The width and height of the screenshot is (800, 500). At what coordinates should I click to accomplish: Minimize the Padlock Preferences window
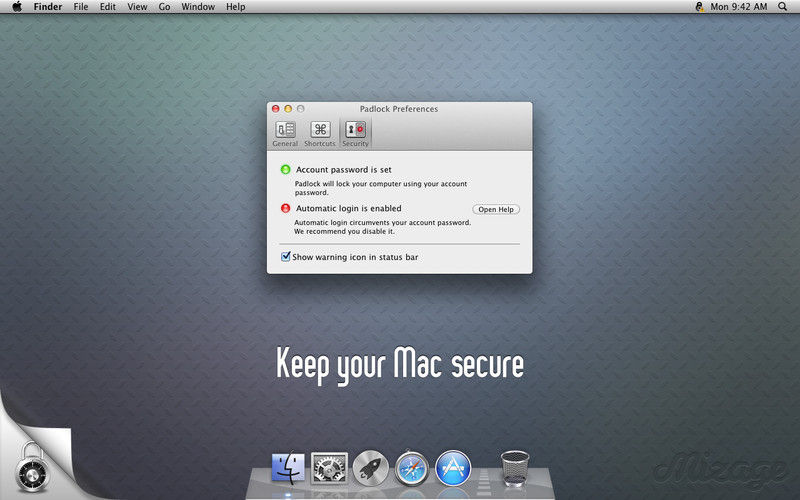[x=288, y=109]
